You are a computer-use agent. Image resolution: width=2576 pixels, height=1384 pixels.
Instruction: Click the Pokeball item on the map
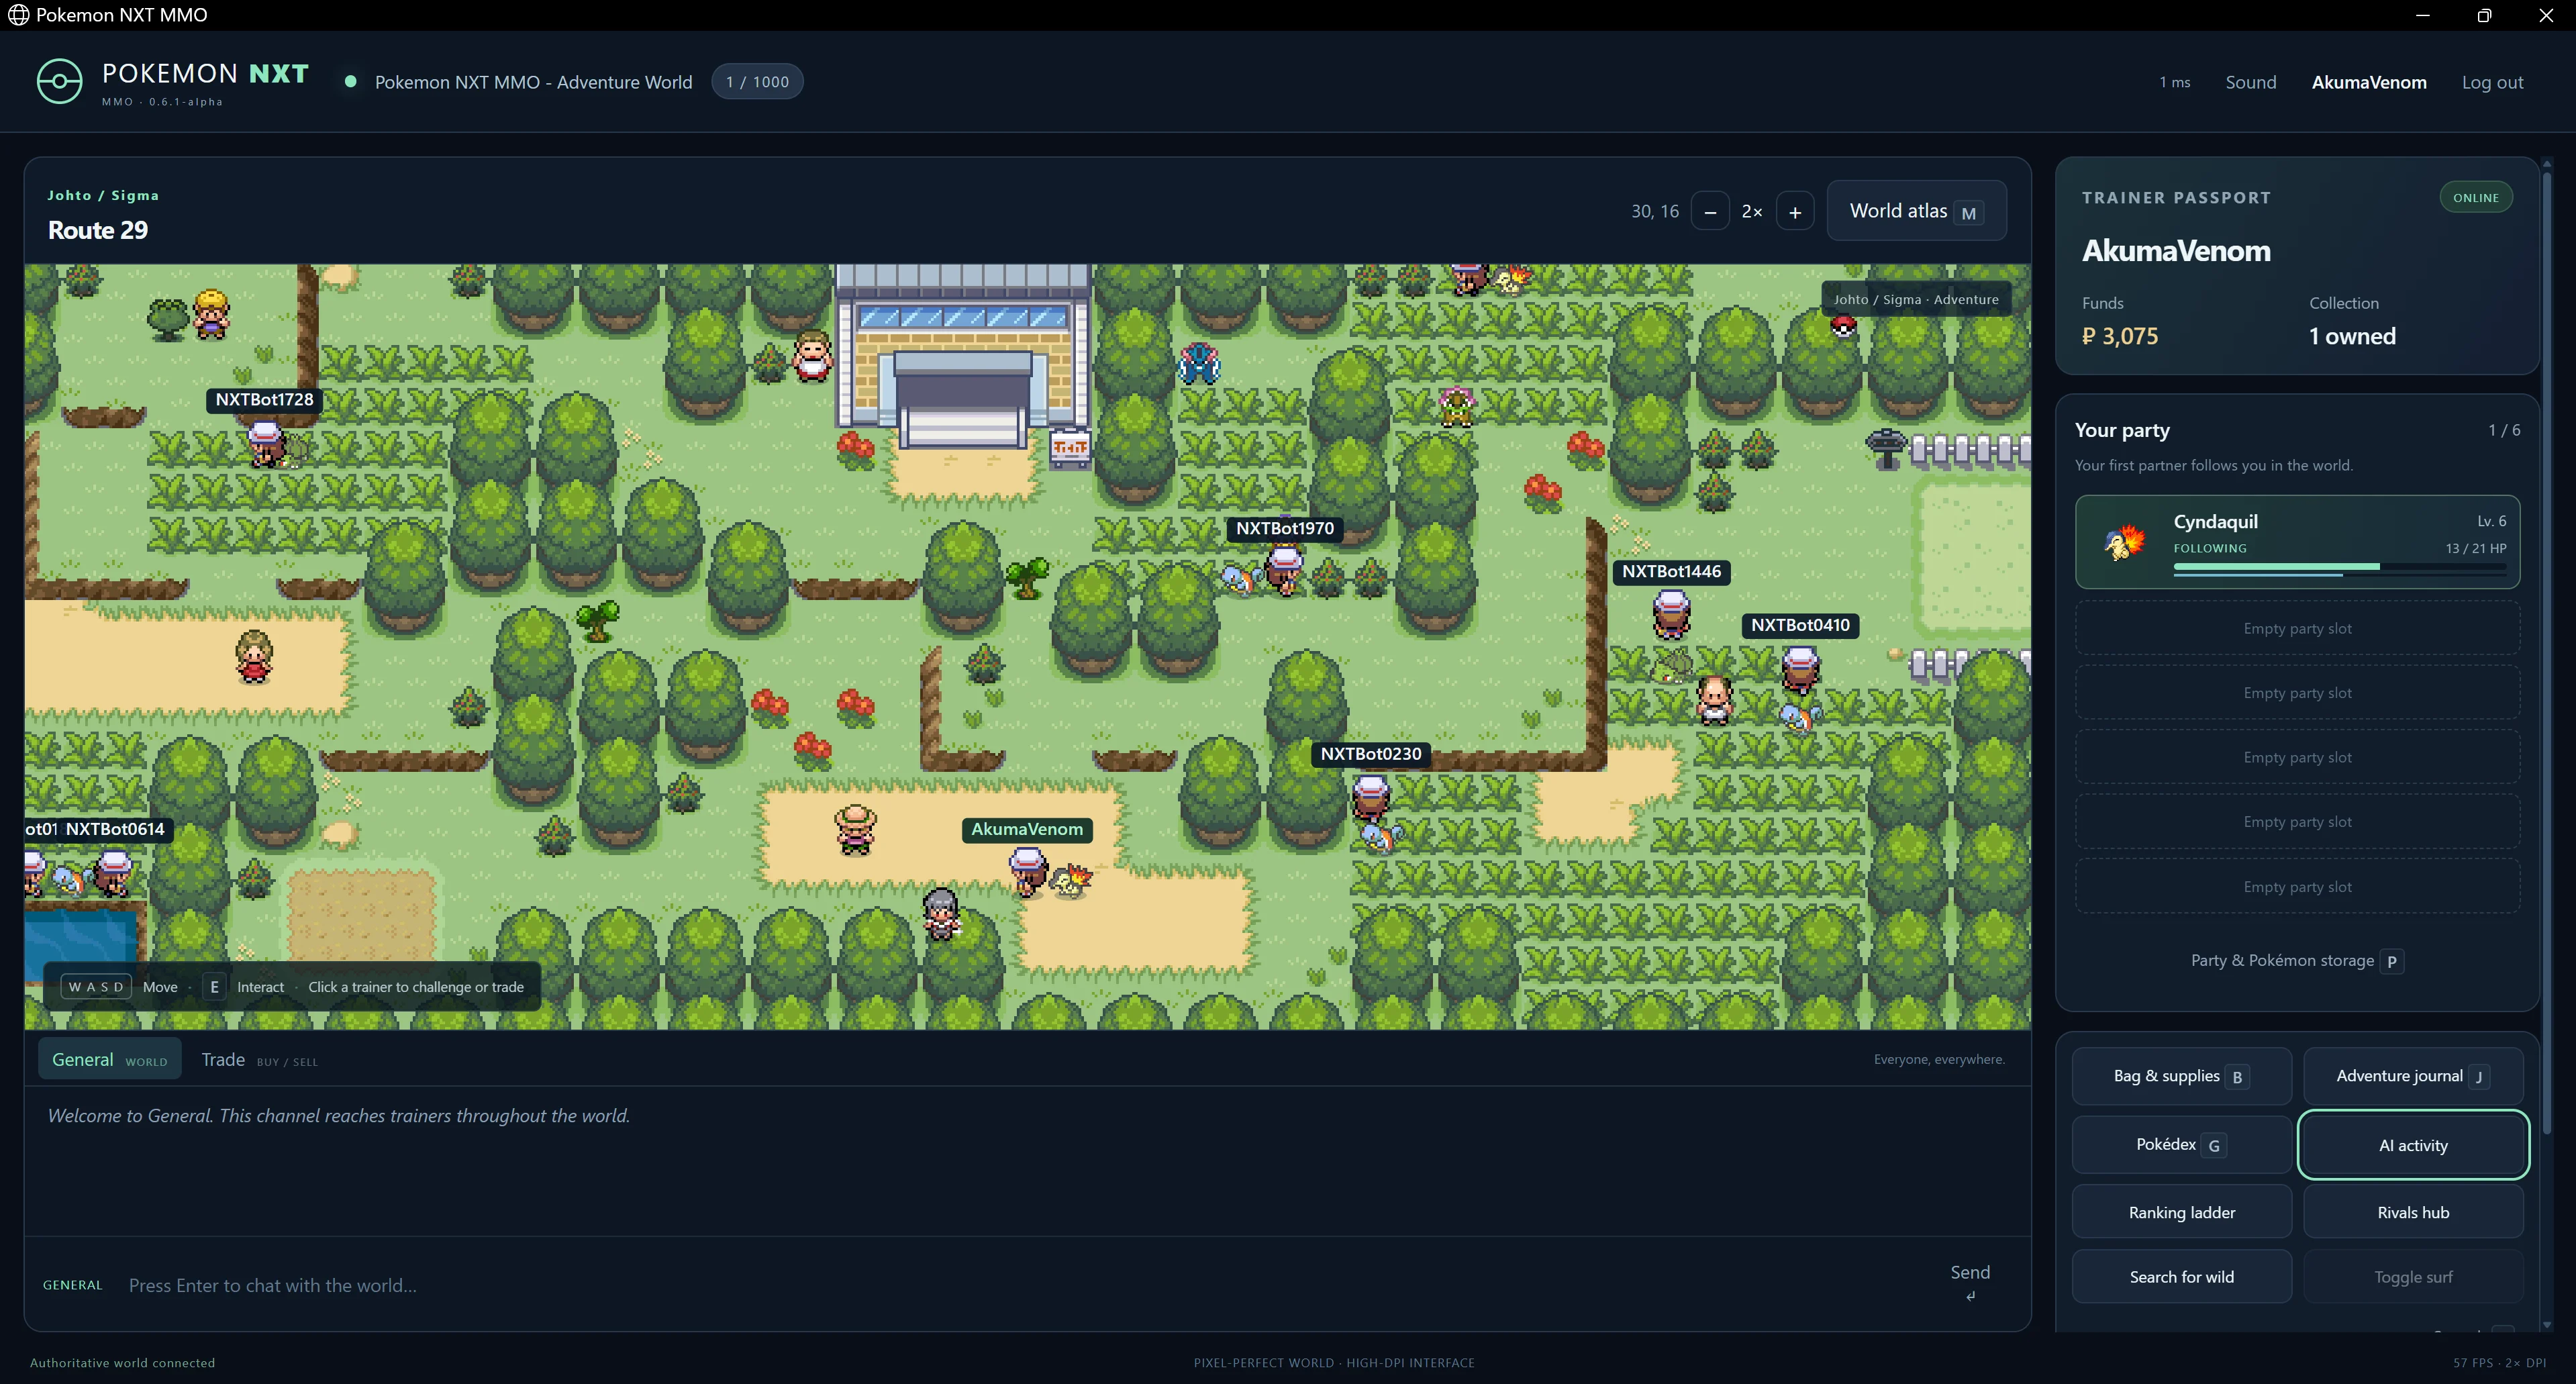1843,327
